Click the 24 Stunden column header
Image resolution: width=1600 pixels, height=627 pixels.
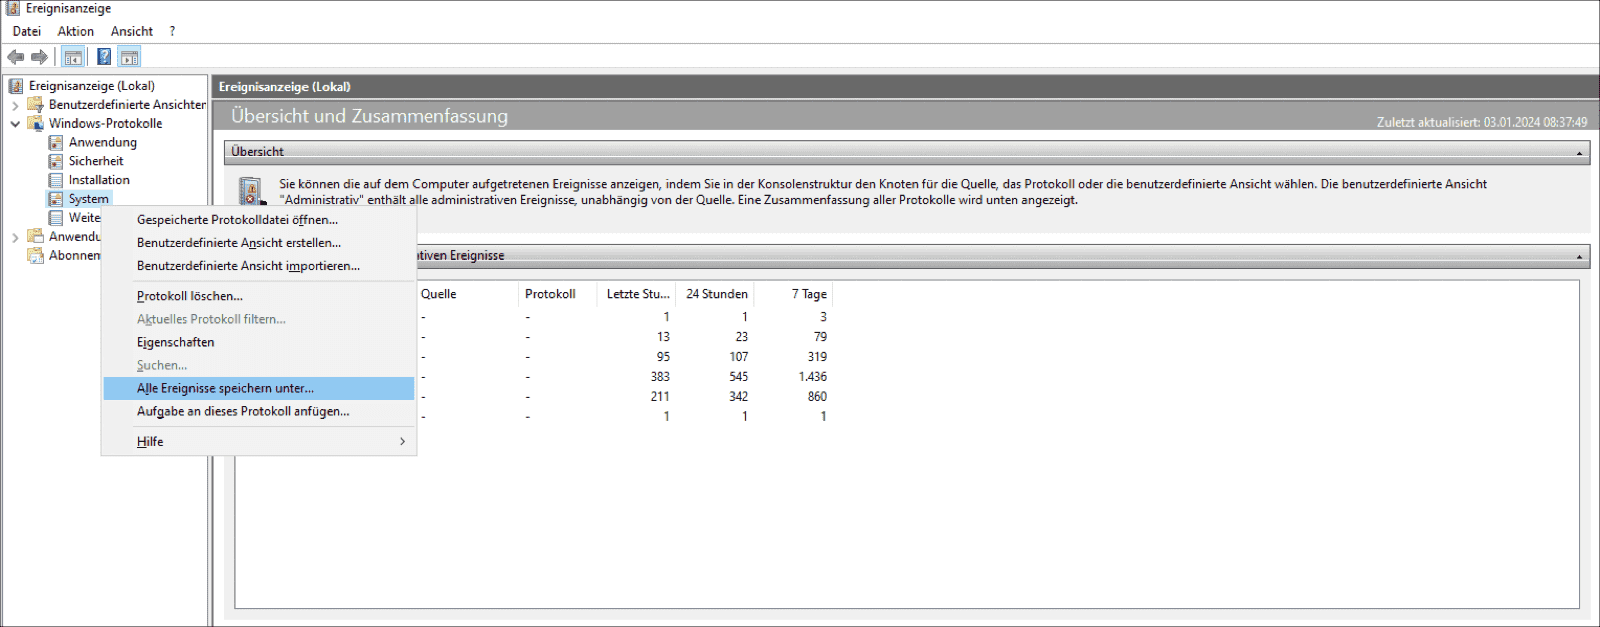point(716,294)
